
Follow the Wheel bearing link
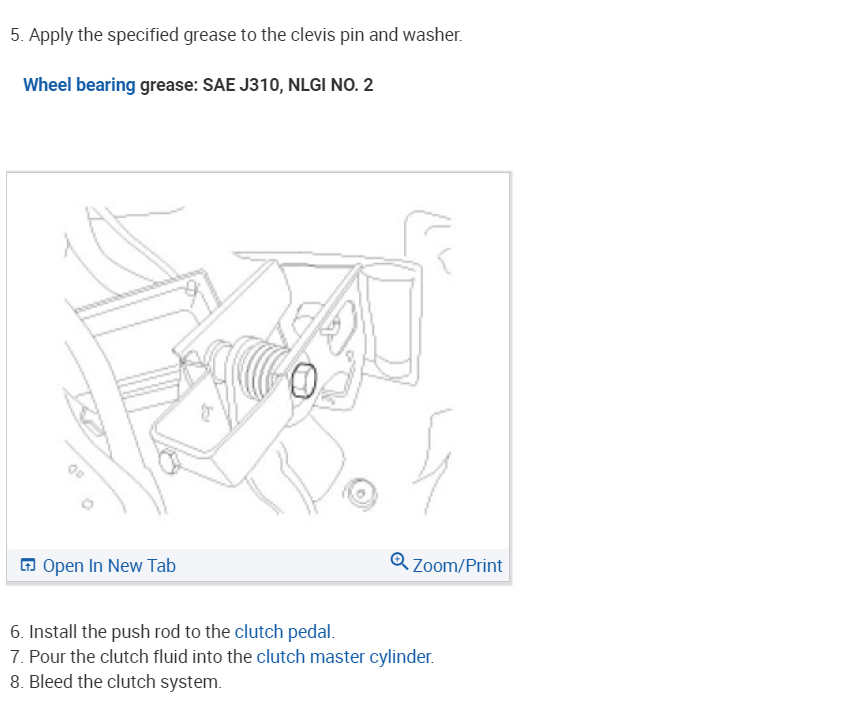(x=79, y=85)
